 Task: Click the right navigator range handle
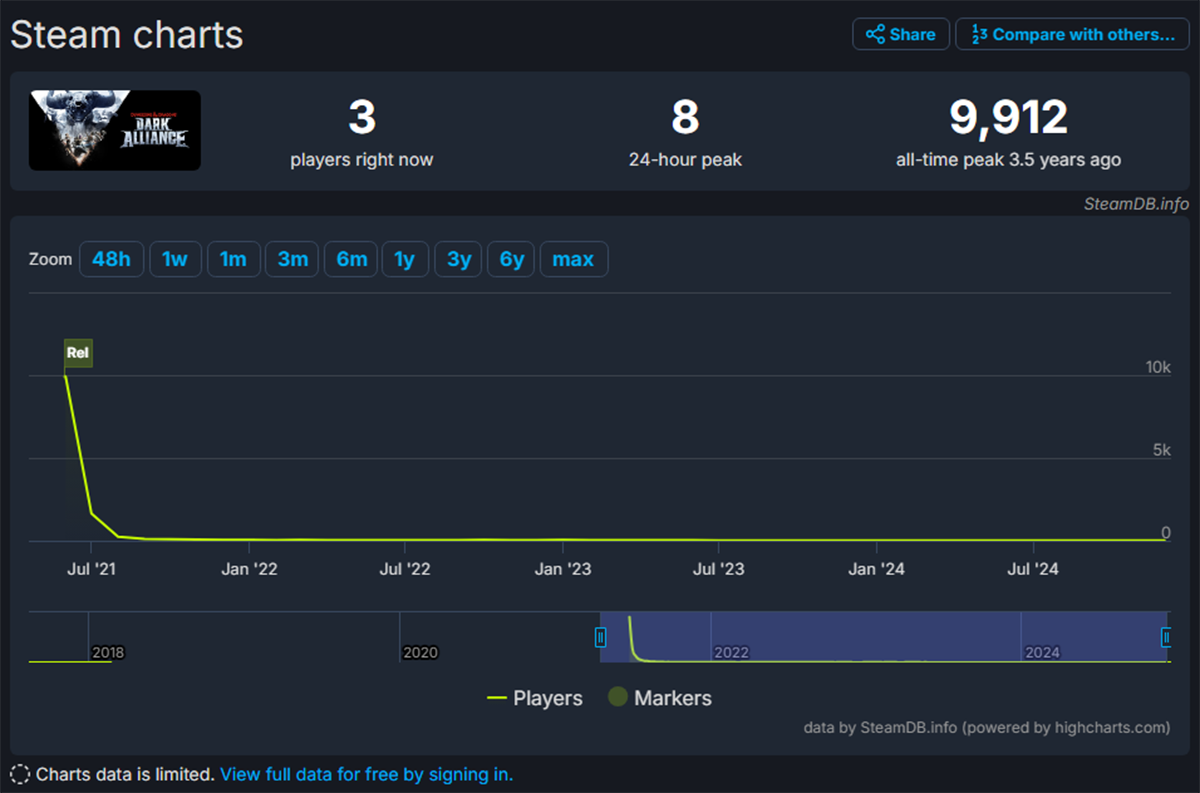click(x=1166, y=637)
